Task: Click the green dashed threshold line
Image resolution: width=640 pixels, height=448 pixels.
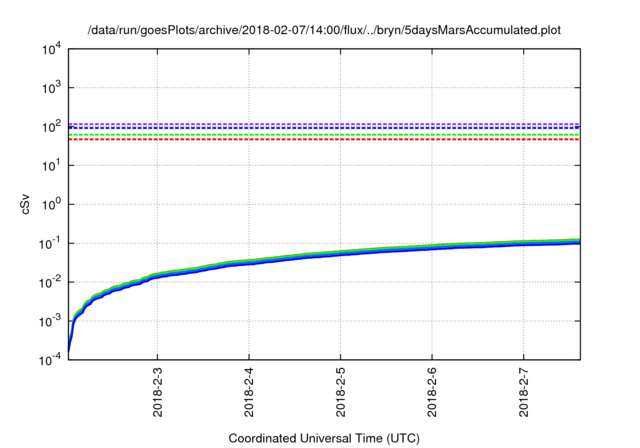Action: pyautogui.click(x=324, y=134)
